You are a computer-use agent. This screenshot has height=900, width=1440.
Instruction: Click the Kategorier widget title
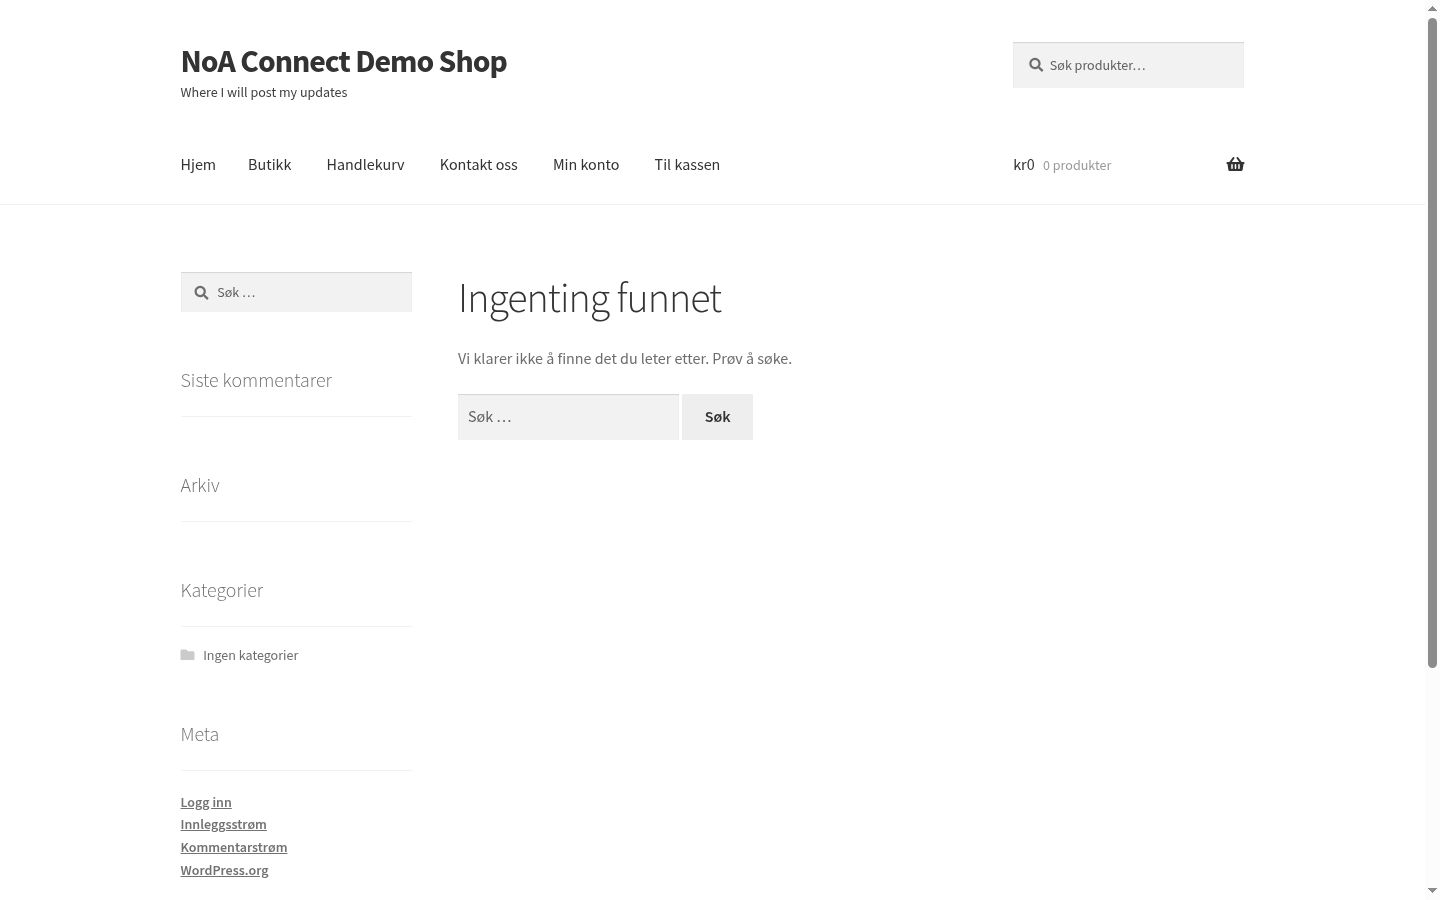click(222, 590)
